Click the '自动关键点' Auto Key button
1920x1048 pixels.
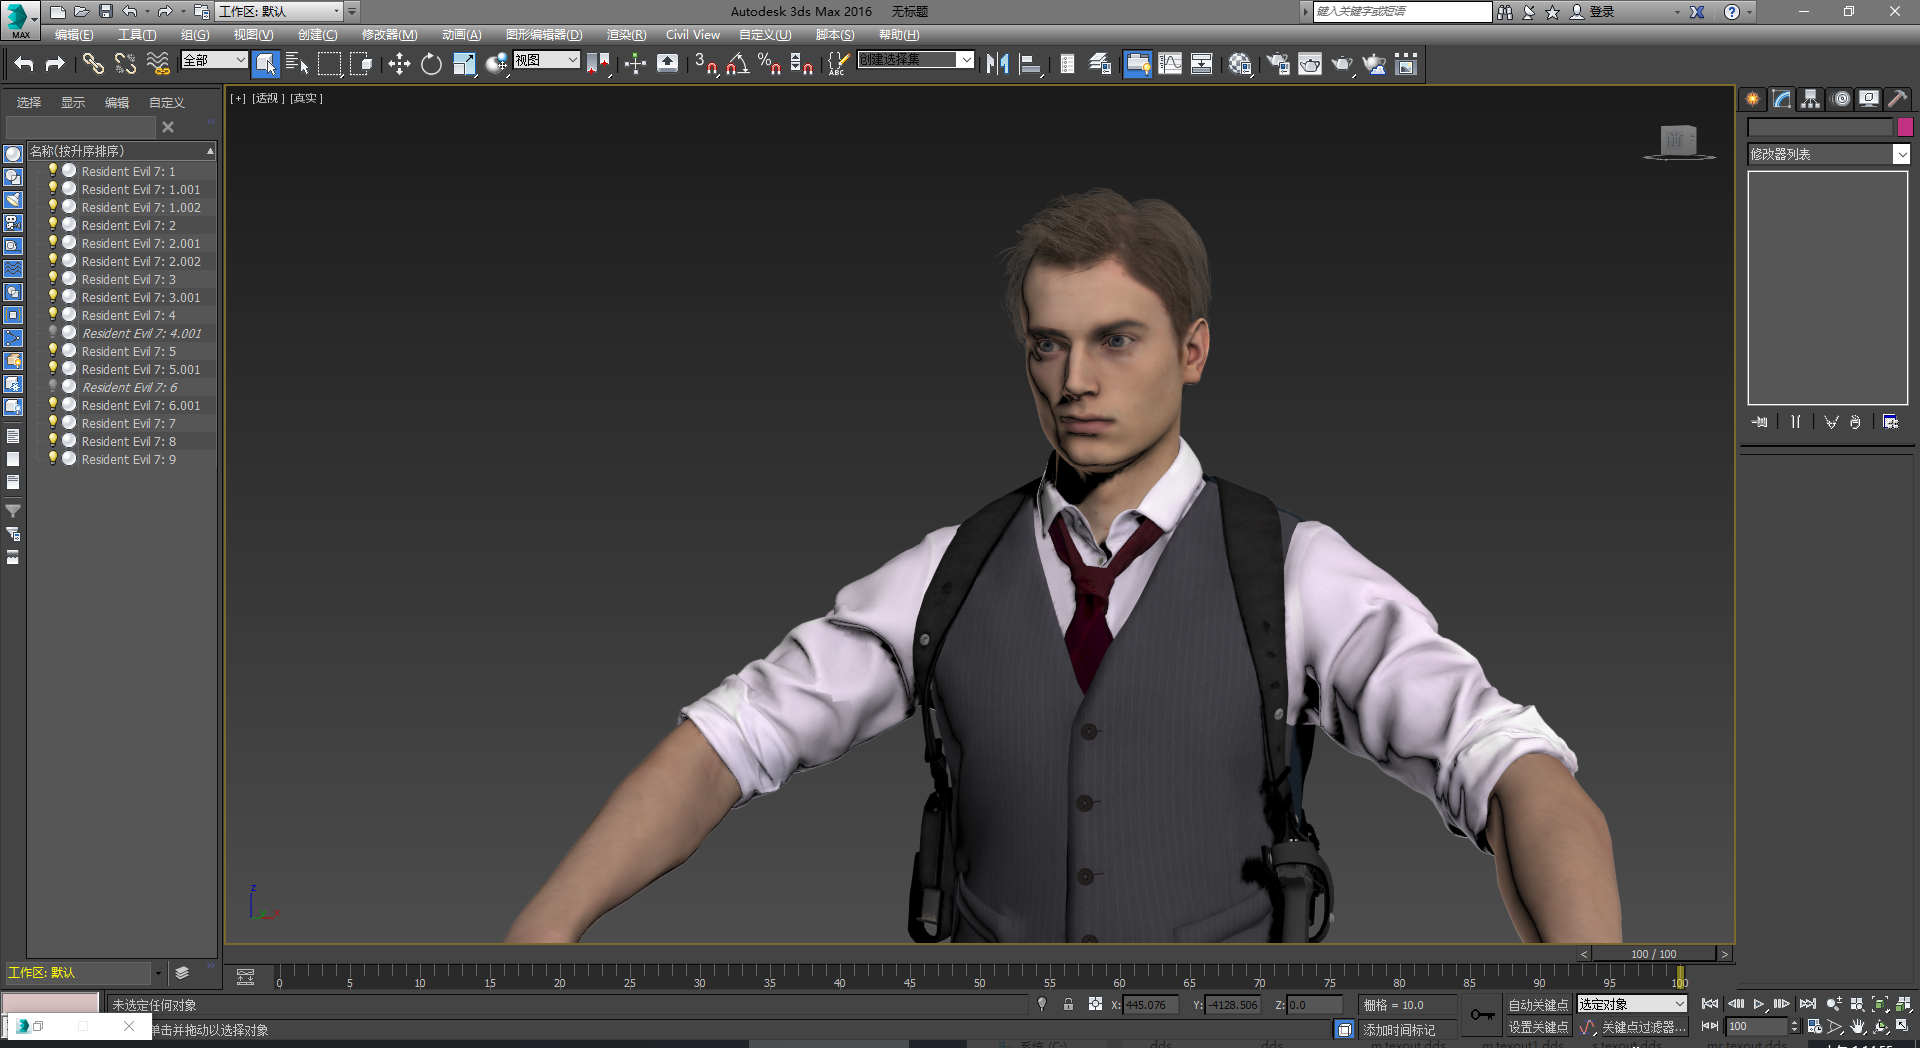[1538, 1005]
